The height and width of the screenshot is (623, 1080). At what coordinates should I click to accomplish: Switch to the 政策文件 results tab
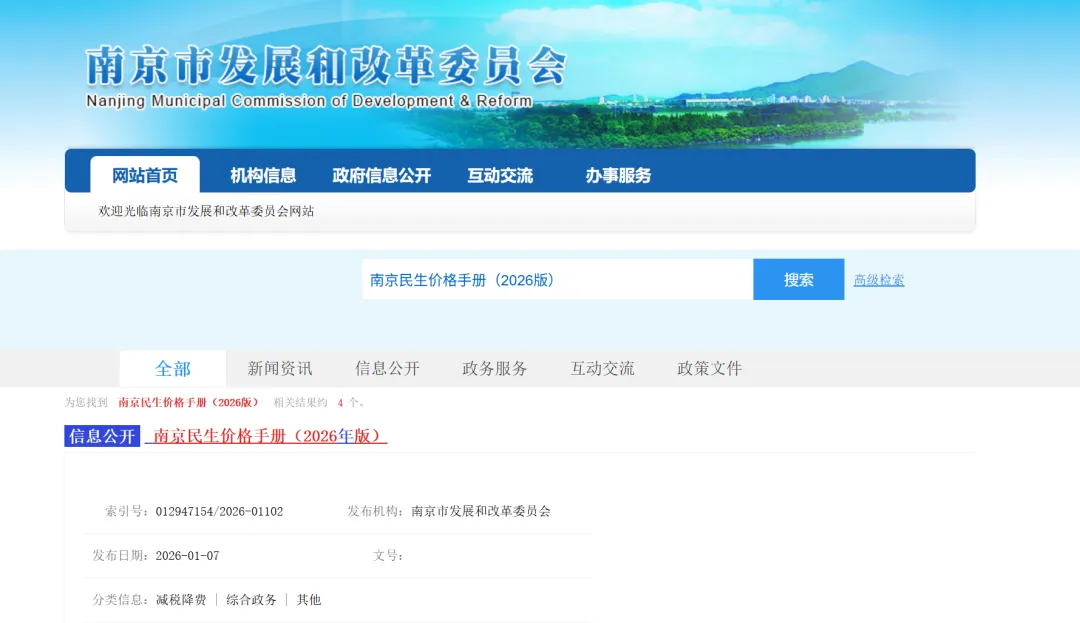[709, 368]
